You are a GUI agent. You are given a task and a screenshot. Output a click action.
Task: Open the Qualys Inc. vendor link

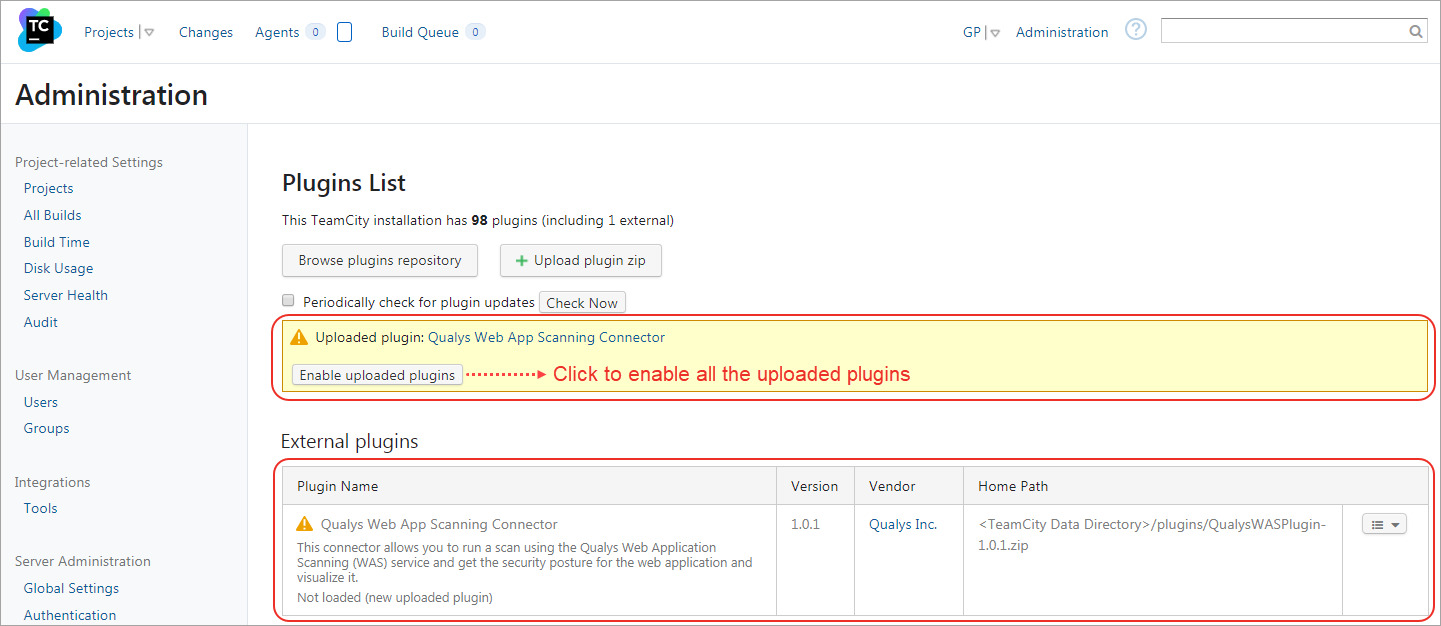[x=903, y=524]
